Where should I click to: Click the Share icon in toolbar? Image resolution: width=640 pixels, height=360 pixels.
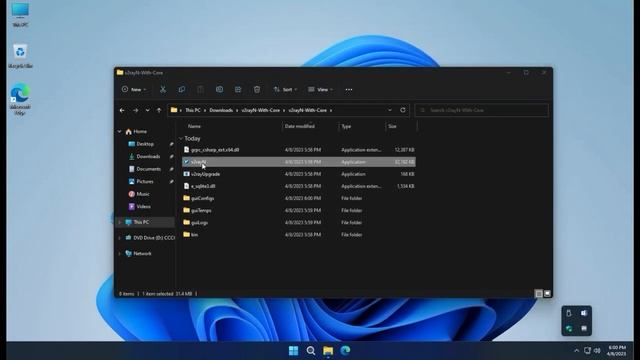point(238,89)
